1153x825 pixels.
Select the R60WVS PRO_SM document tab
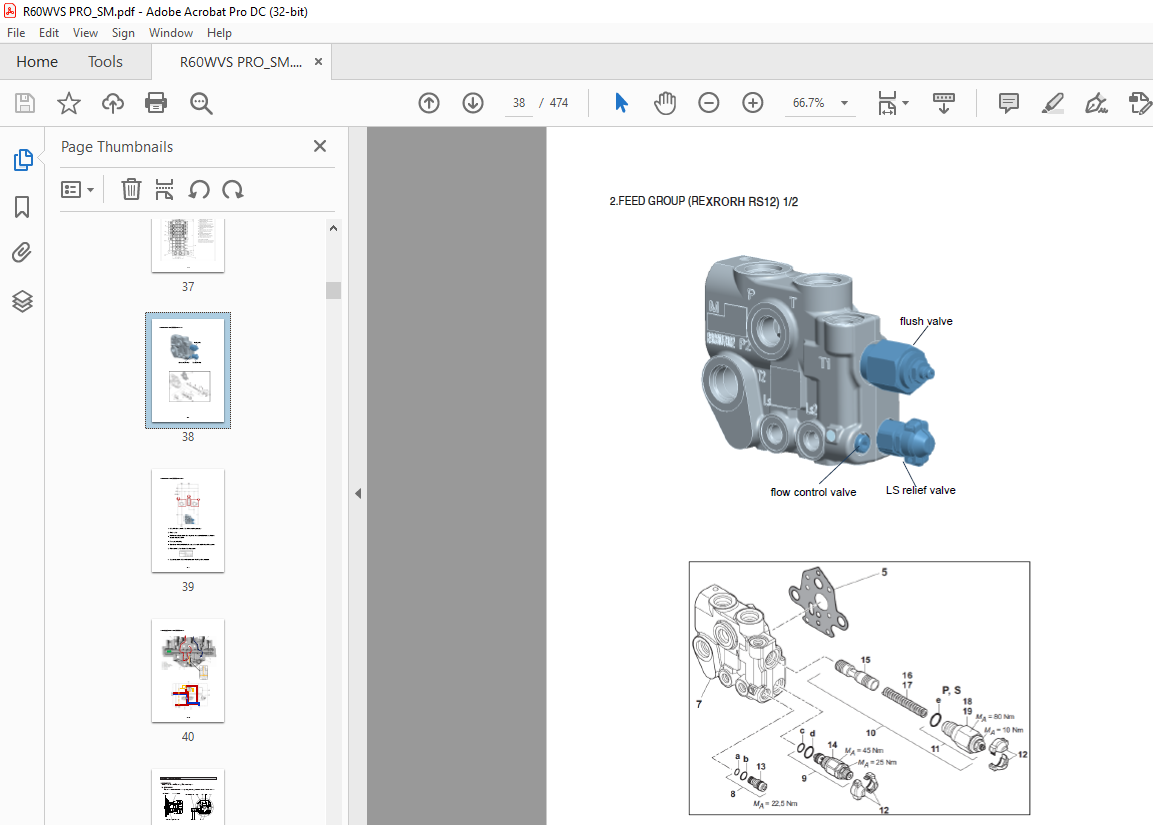[x=240, y=62]
